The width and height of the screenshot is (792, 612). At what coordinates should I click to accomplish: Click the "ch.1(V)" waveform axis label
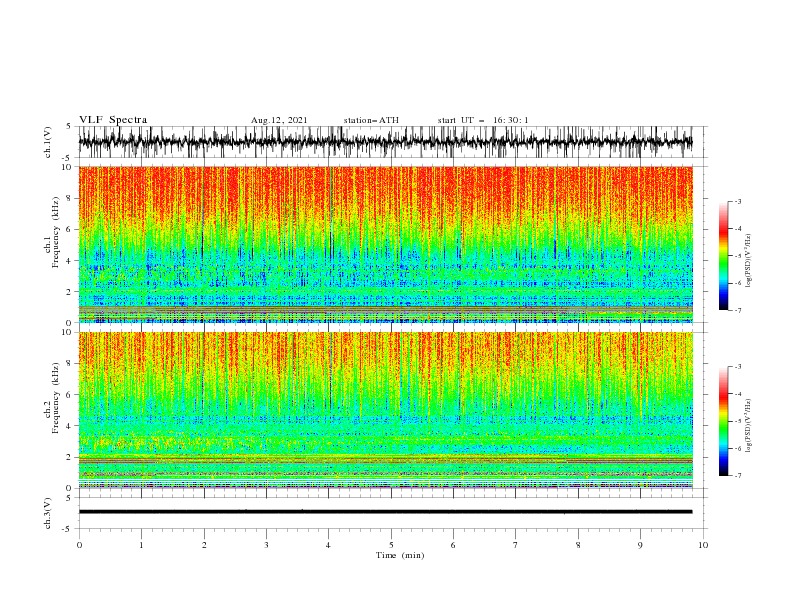(x=48, y=142)
